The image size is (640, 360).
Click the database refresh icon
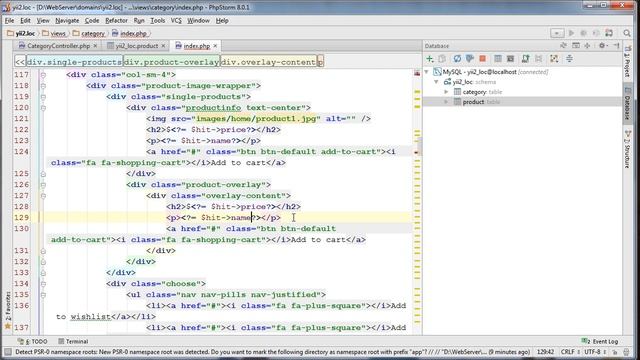[x=457, y=59]
